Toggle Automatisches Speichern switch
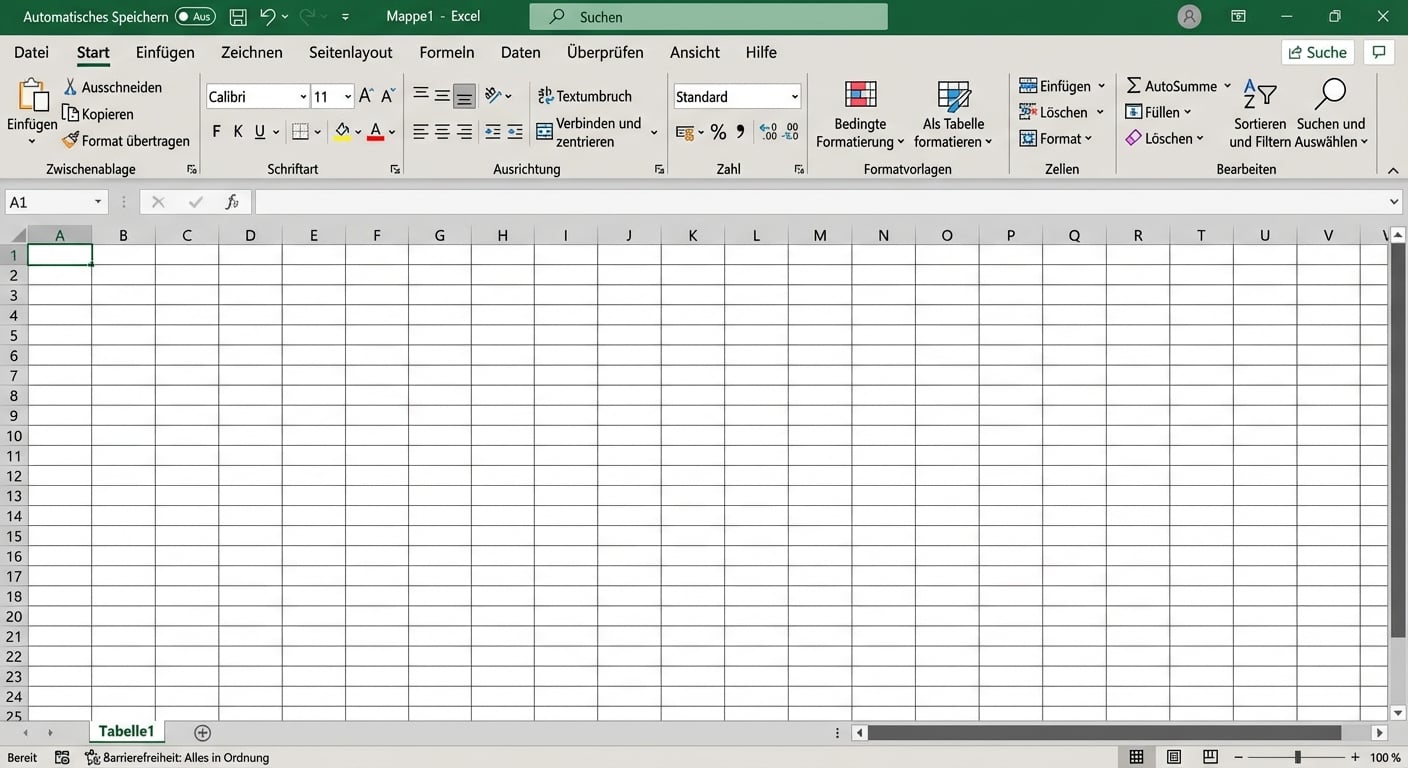The width and height of the screenshot is (1408, 768). (195, 17)
